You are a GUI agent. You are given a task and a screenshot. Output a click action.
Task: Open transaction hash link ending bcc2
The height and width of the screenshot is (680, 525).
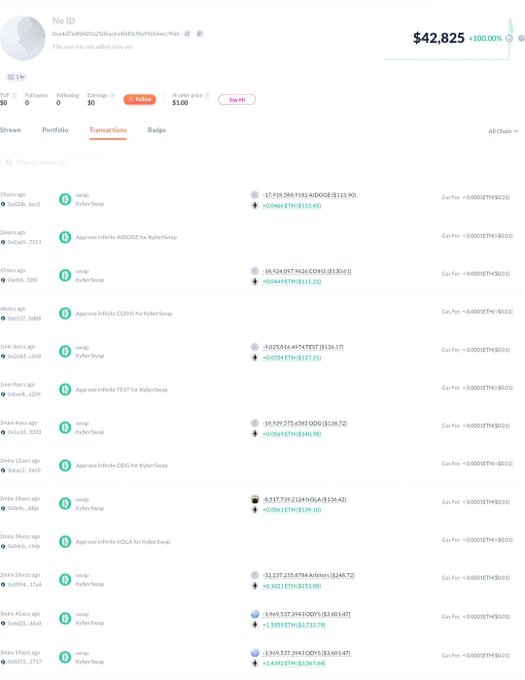[x=24, y=204]
